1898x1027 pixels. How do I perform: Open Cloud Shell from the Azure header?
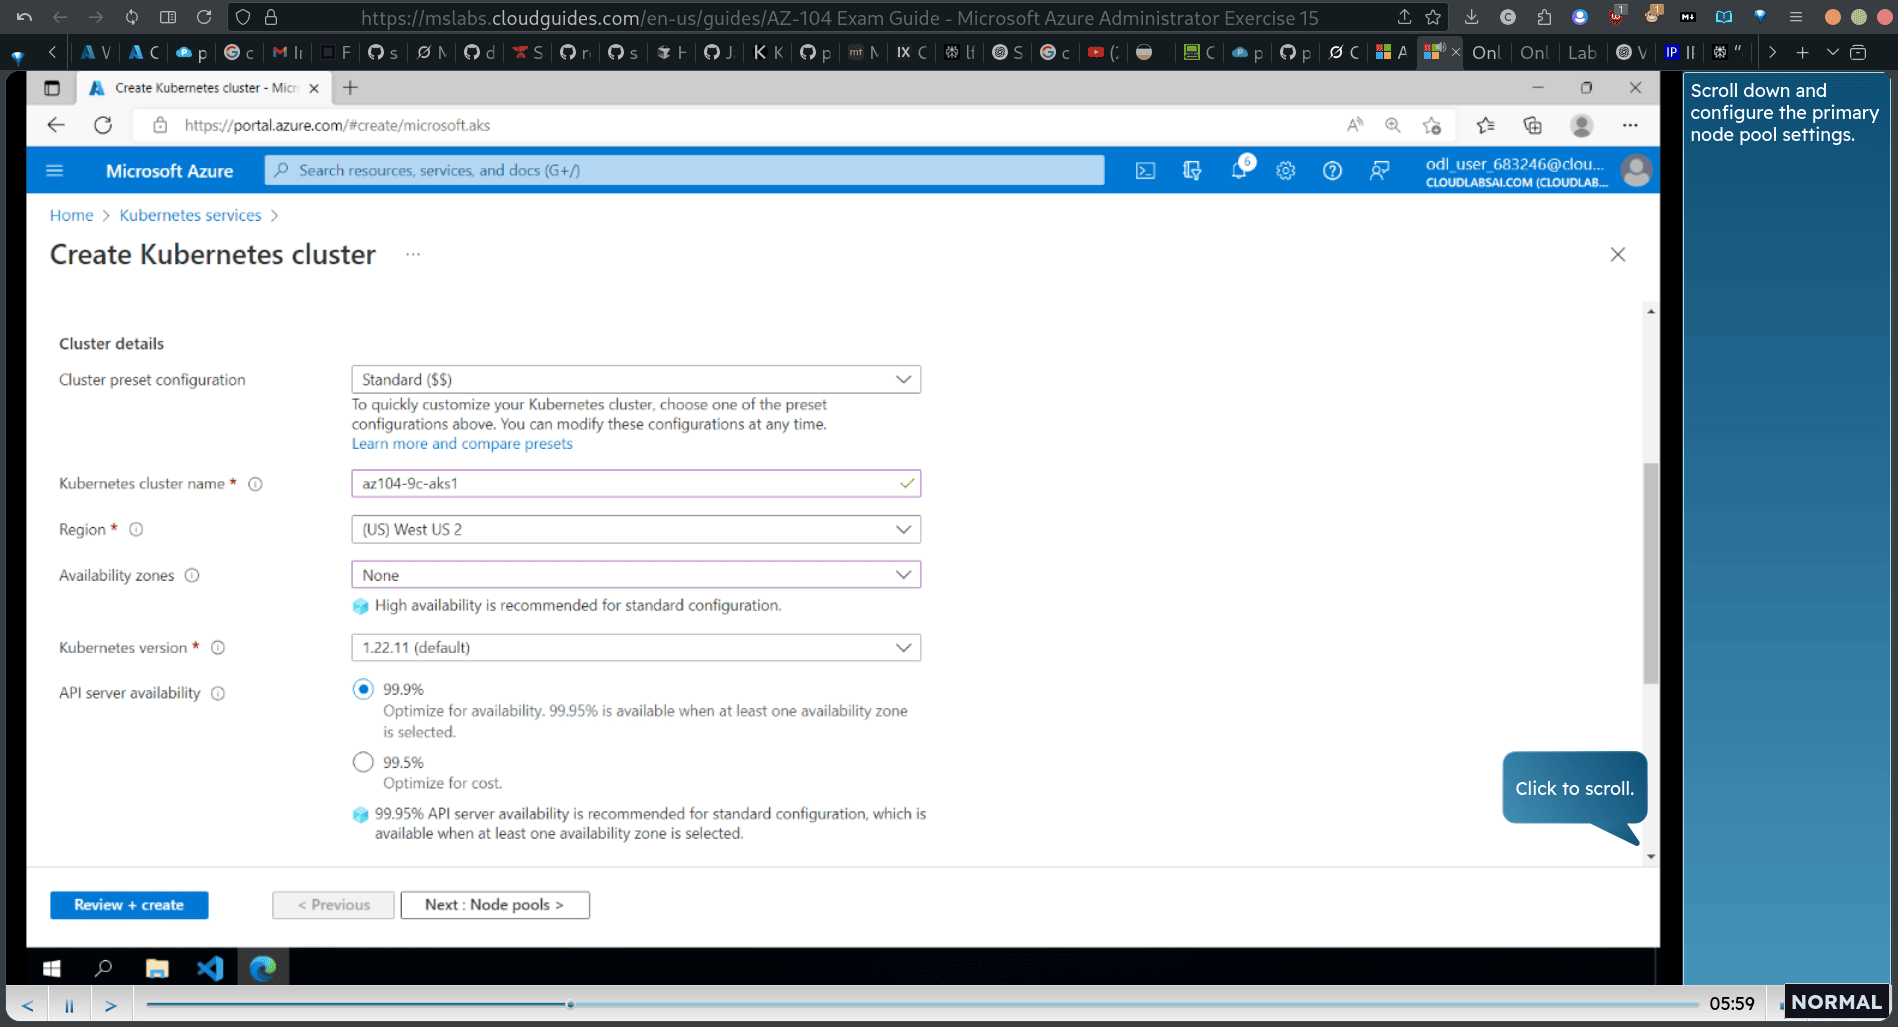1145,171
